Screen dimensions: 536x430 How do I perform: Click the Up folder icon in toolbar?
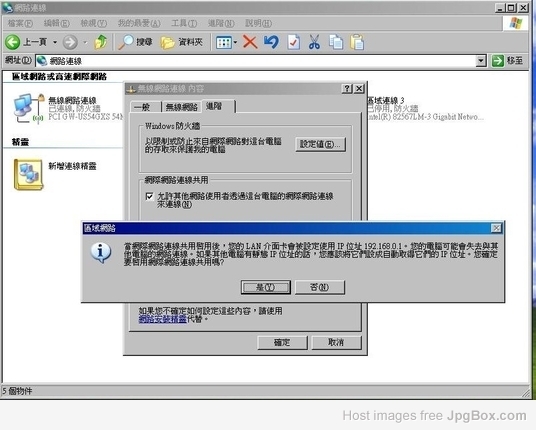(101, 42)
